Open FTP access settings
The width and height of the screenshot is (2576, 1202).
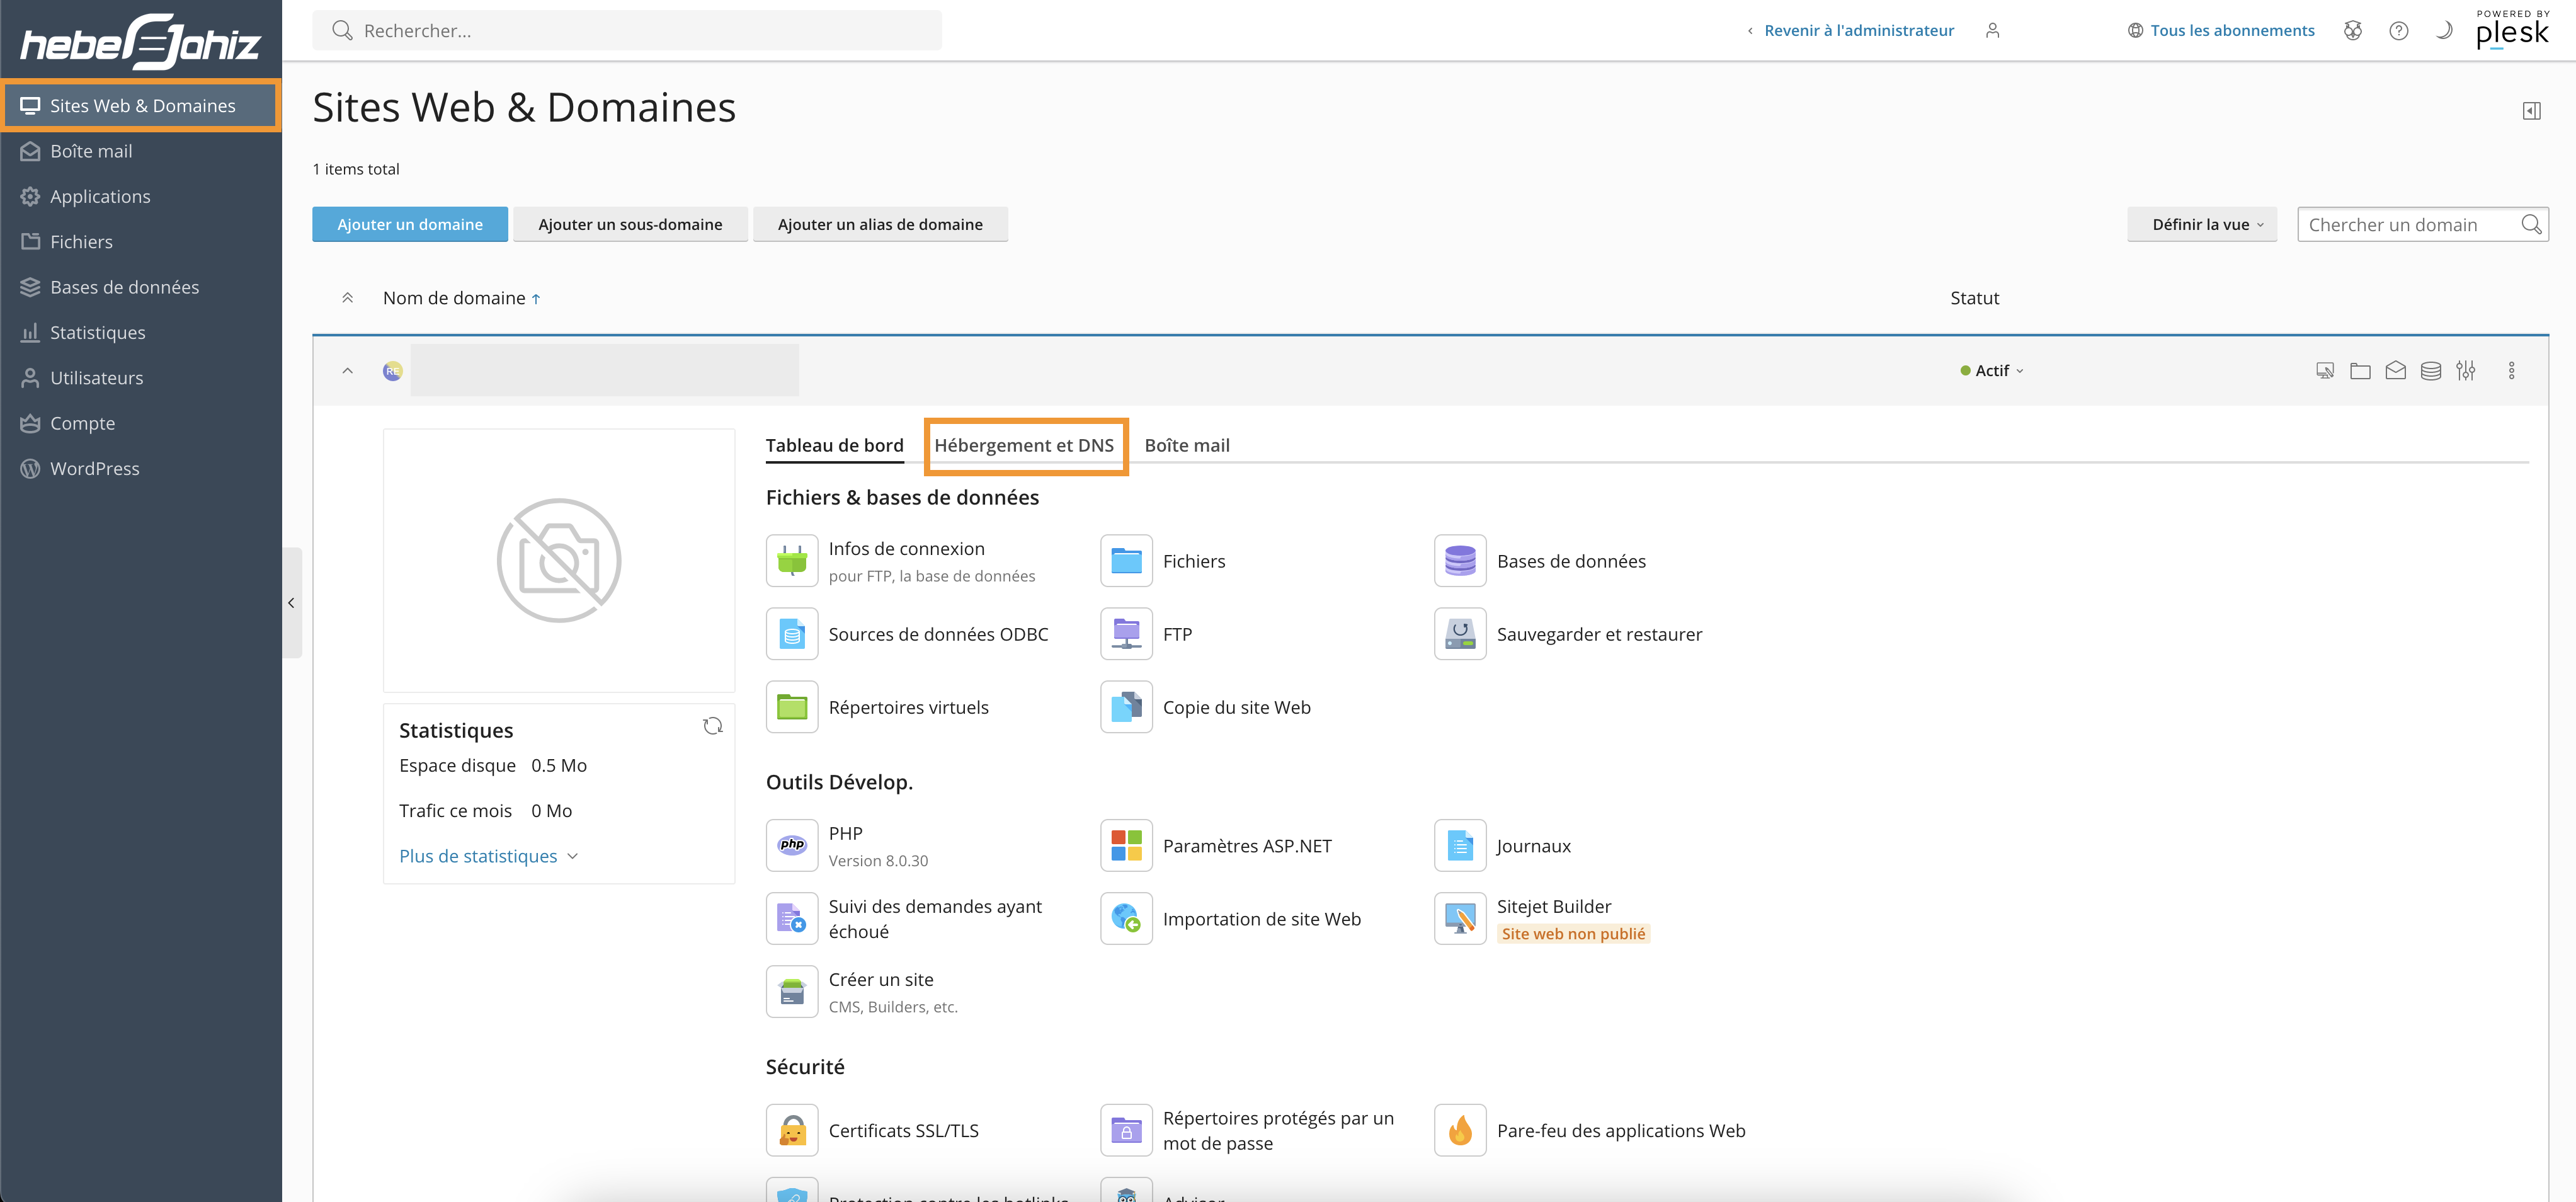(x=1176, y=634)
